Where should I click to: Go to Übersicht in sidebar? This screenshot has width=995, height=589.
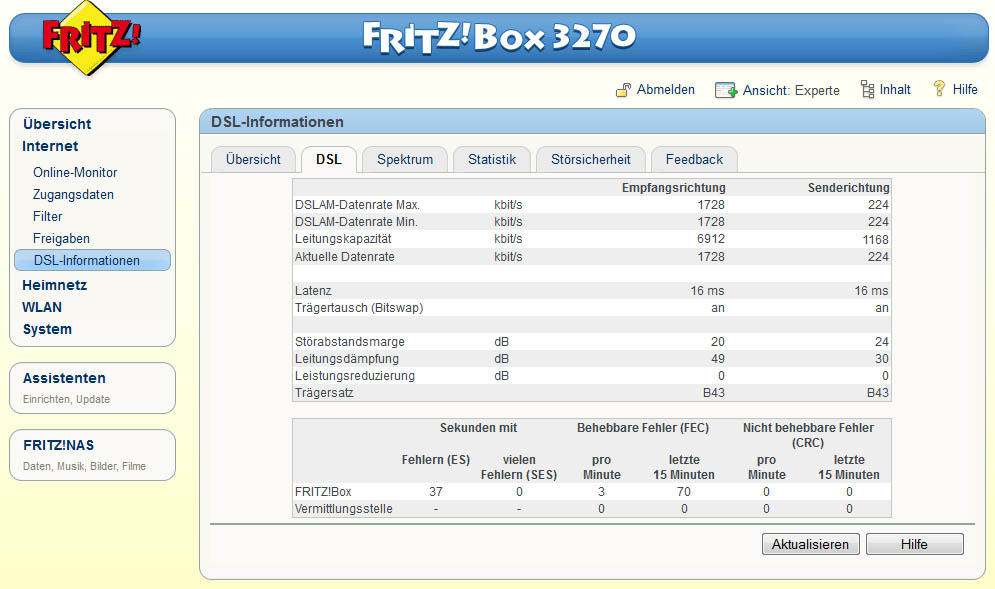57,124
